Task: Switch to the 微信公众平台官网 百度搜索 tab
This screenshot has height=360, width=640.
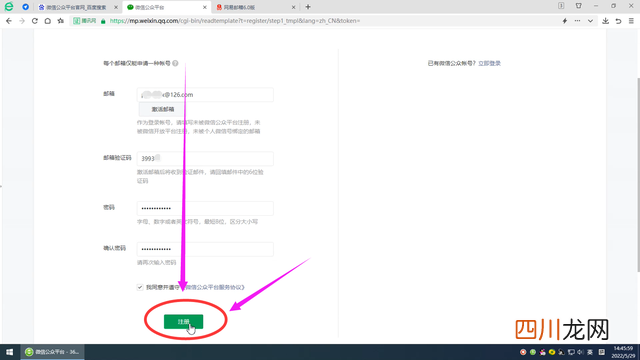Action: click(76, 7)
